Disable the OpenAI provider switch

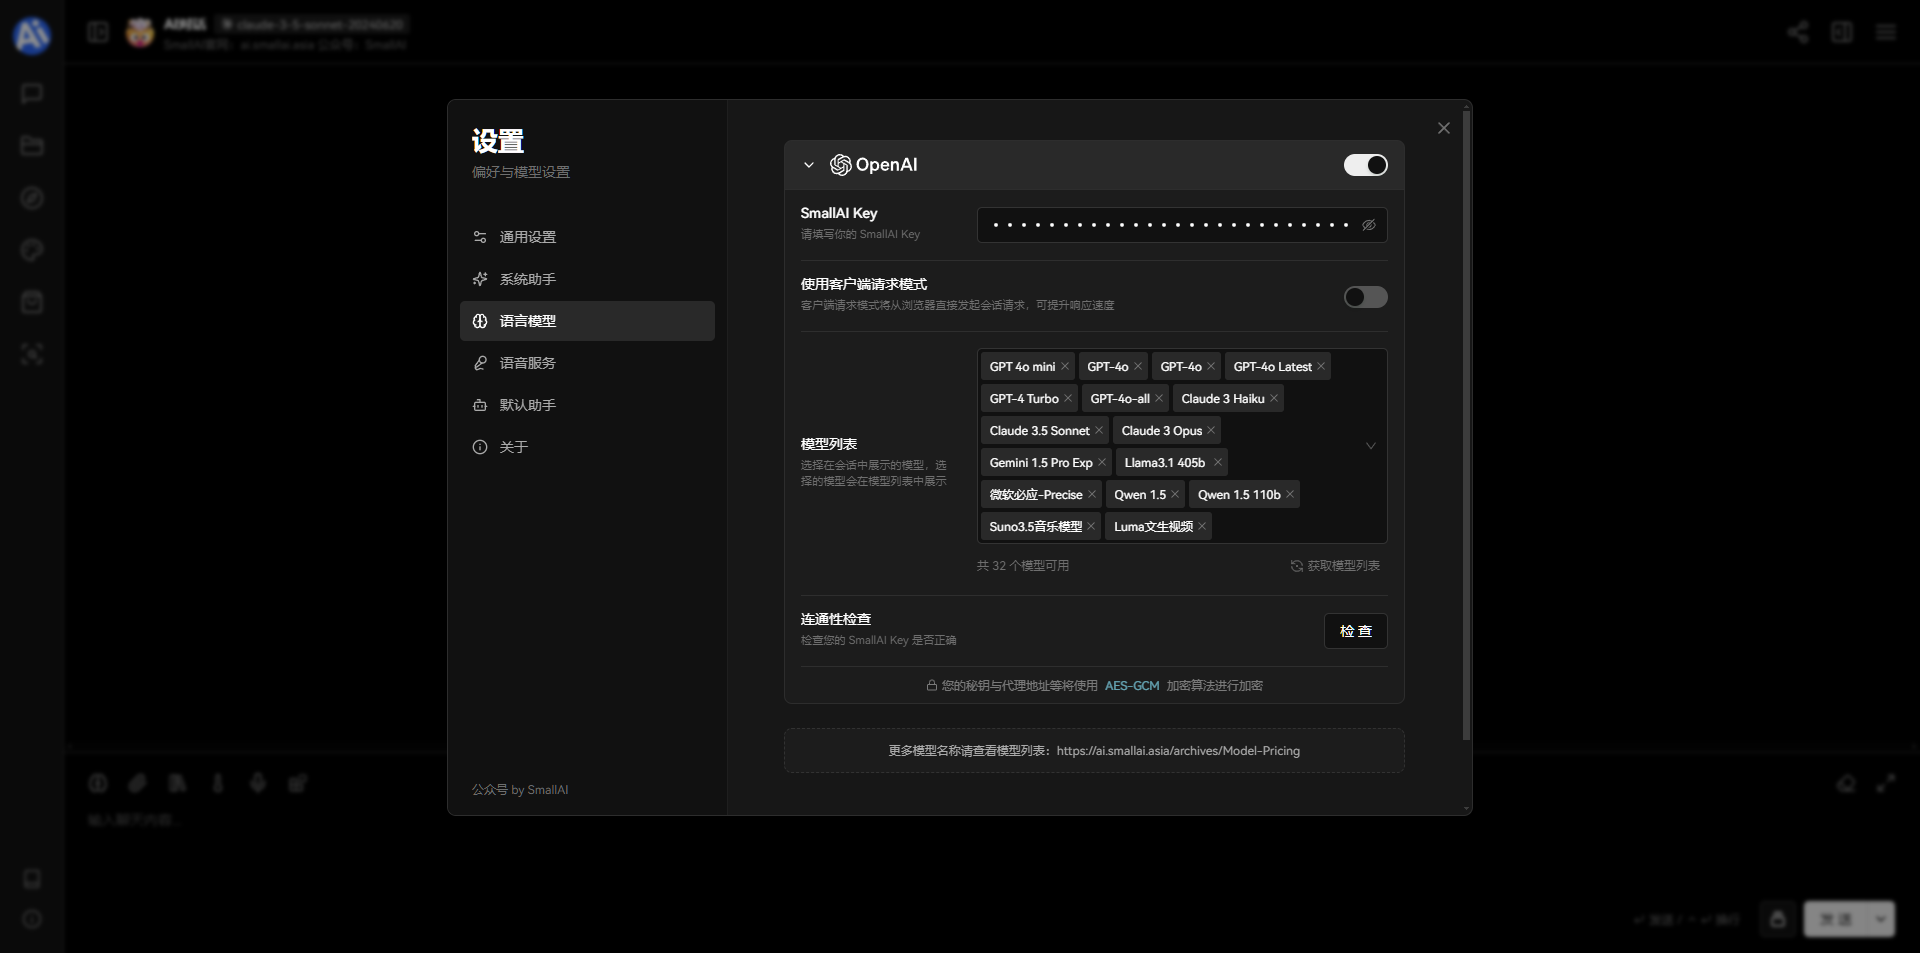point(1365,165)
